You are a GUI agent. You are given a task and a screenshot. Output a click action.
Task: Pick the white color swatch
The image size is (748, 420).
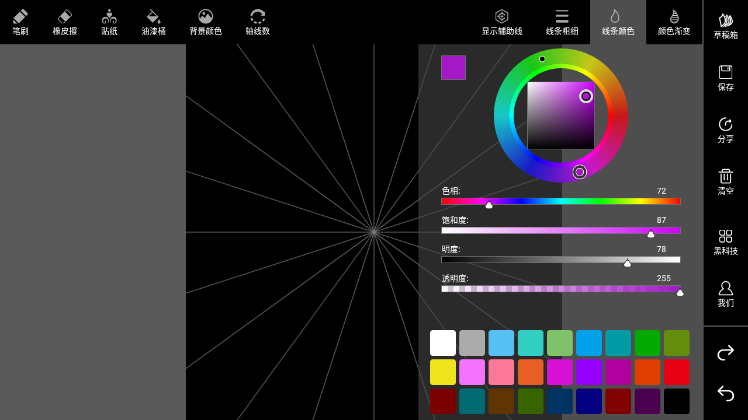point(443,343)
